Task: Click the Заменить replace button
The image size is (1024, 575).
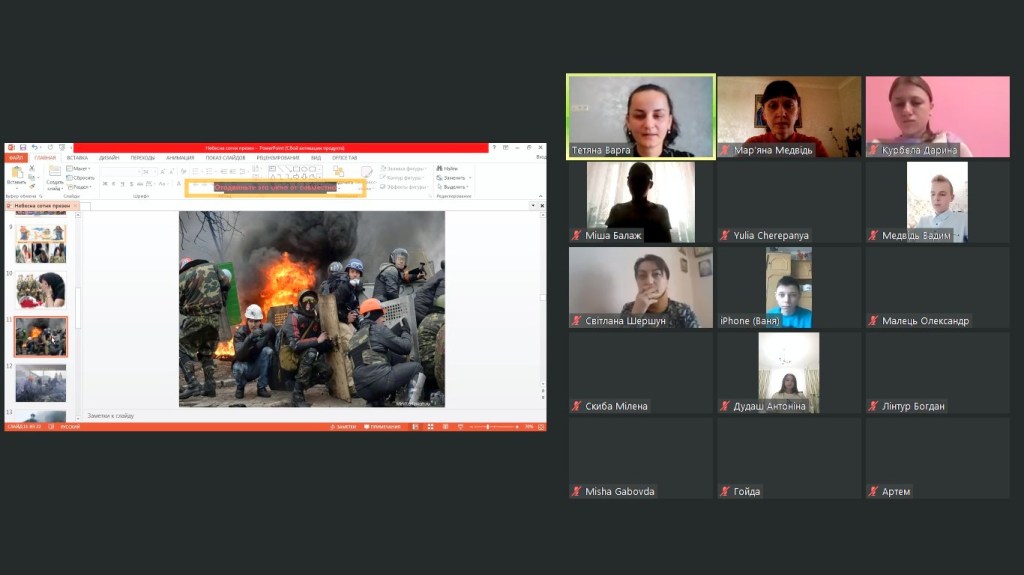Action: 454,178
